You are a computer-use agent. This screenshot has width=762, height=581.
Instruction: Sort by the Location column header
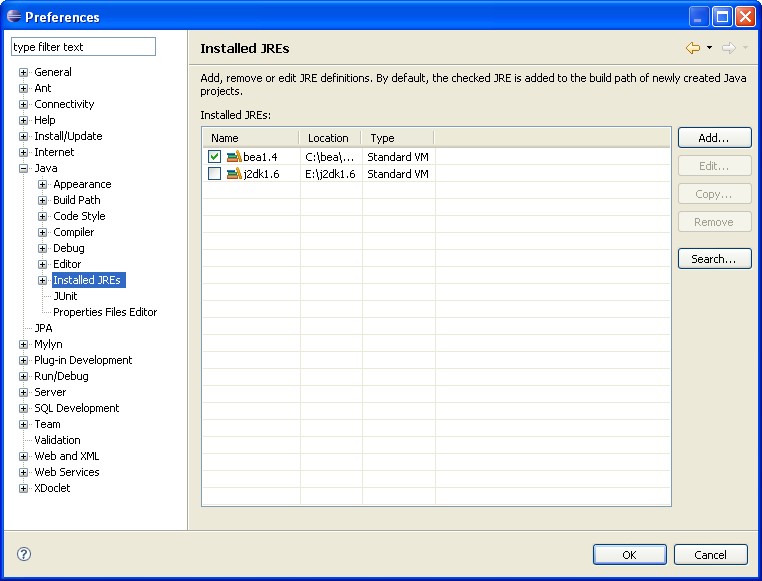coord(329,138)
